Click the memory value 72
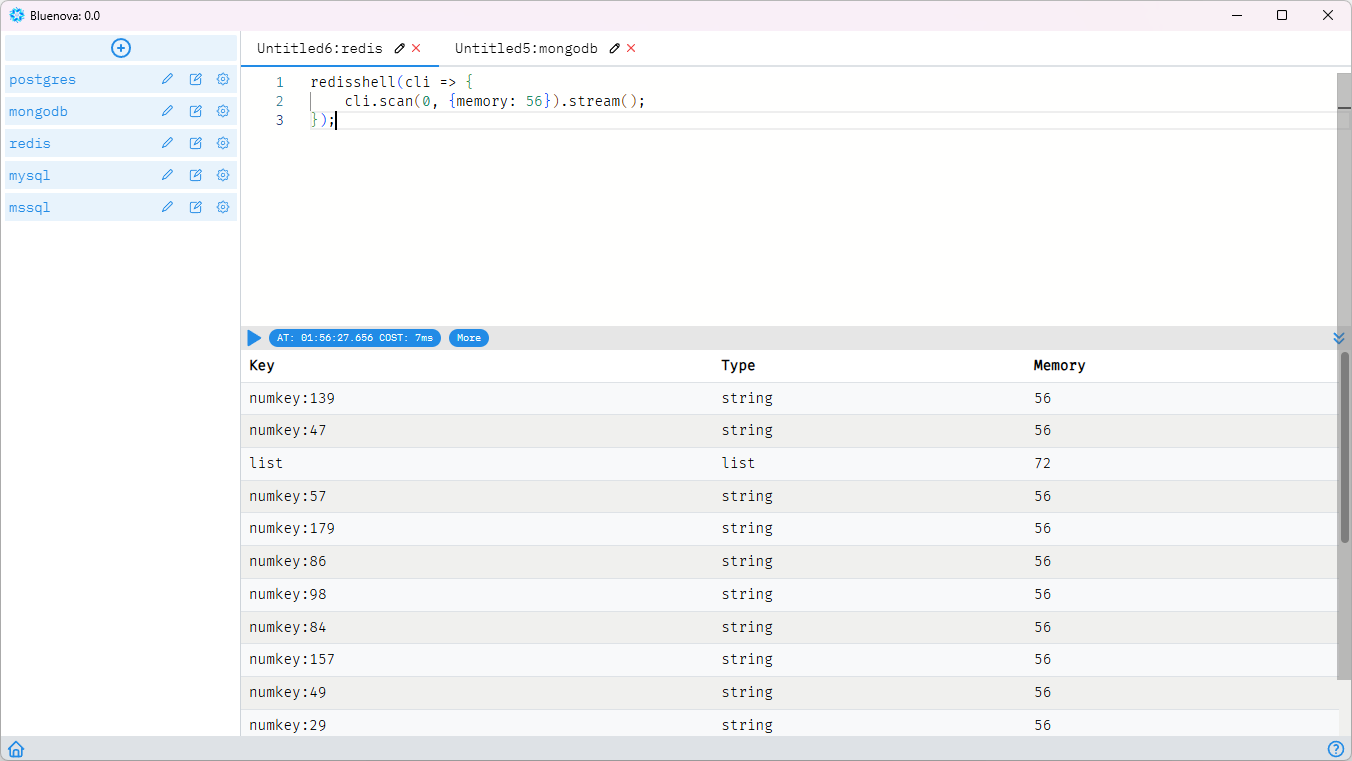The height and width of the screenshot is (761, 1352). click(x=1043, y=463)
